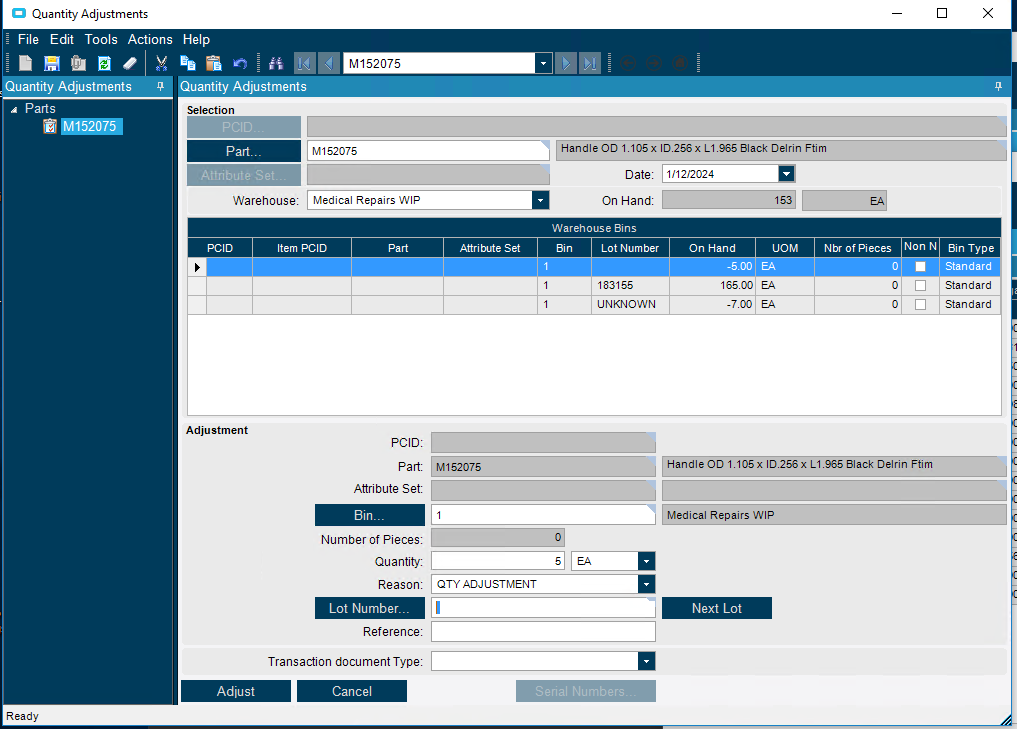
Task: Click the New record toolbar icon
Action: 26,63
